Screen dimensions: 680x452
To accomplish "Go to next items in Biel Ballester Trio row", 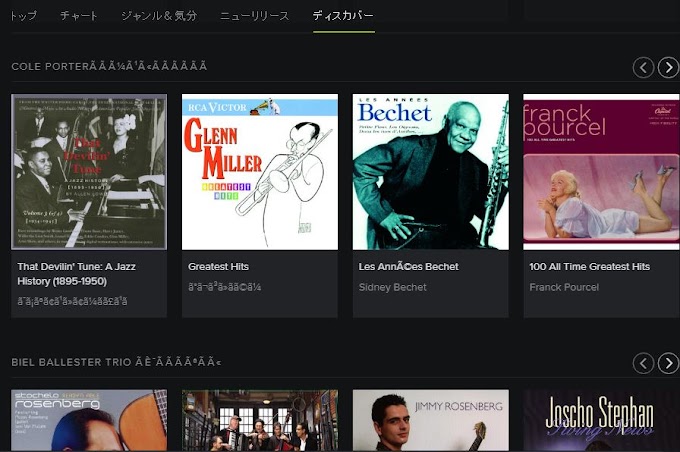I will coord(668,363).
